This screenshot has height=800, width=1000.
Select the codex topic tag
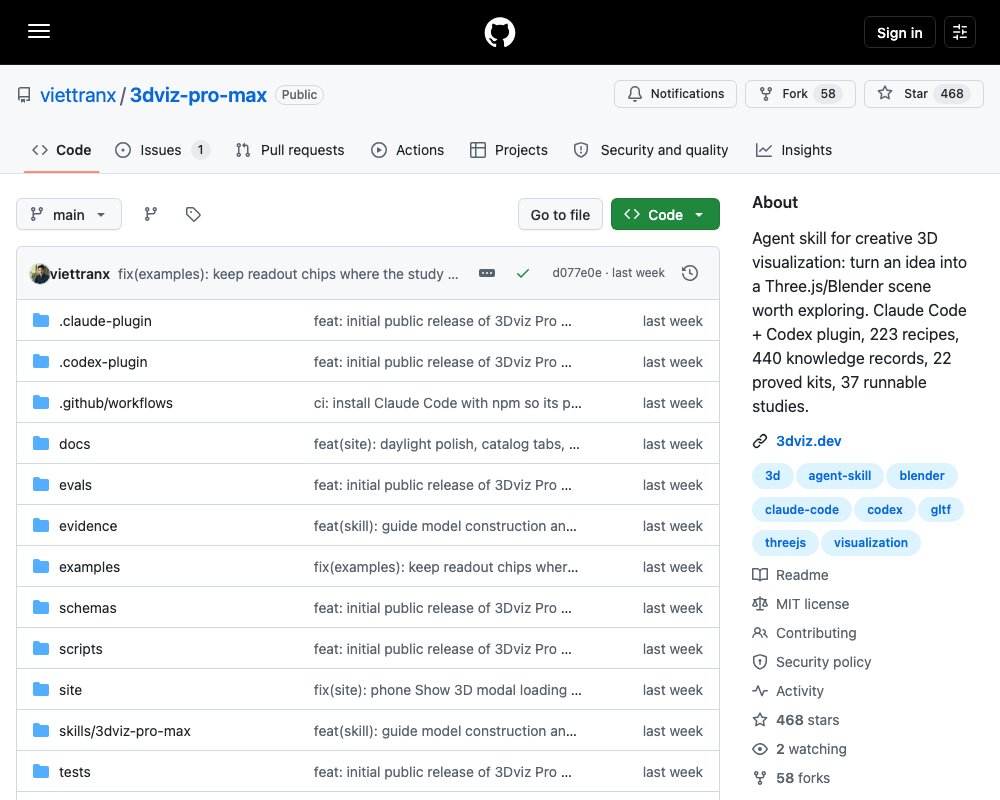coord(885,509)
